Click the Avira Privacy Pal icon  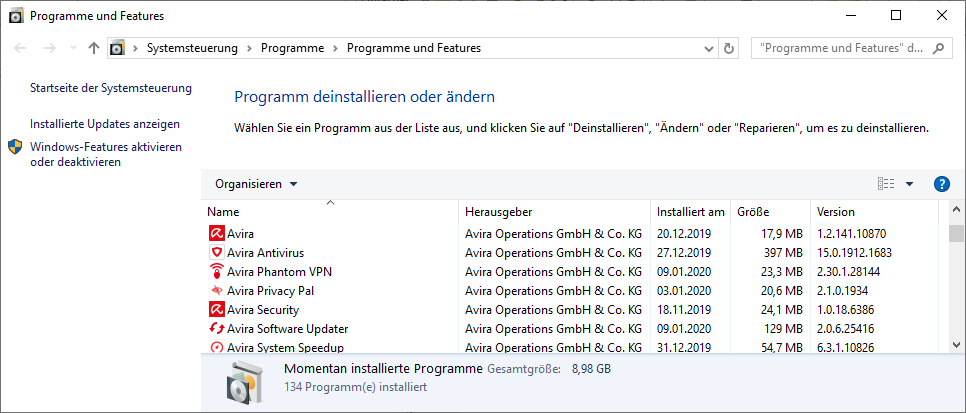pos(216,290)
